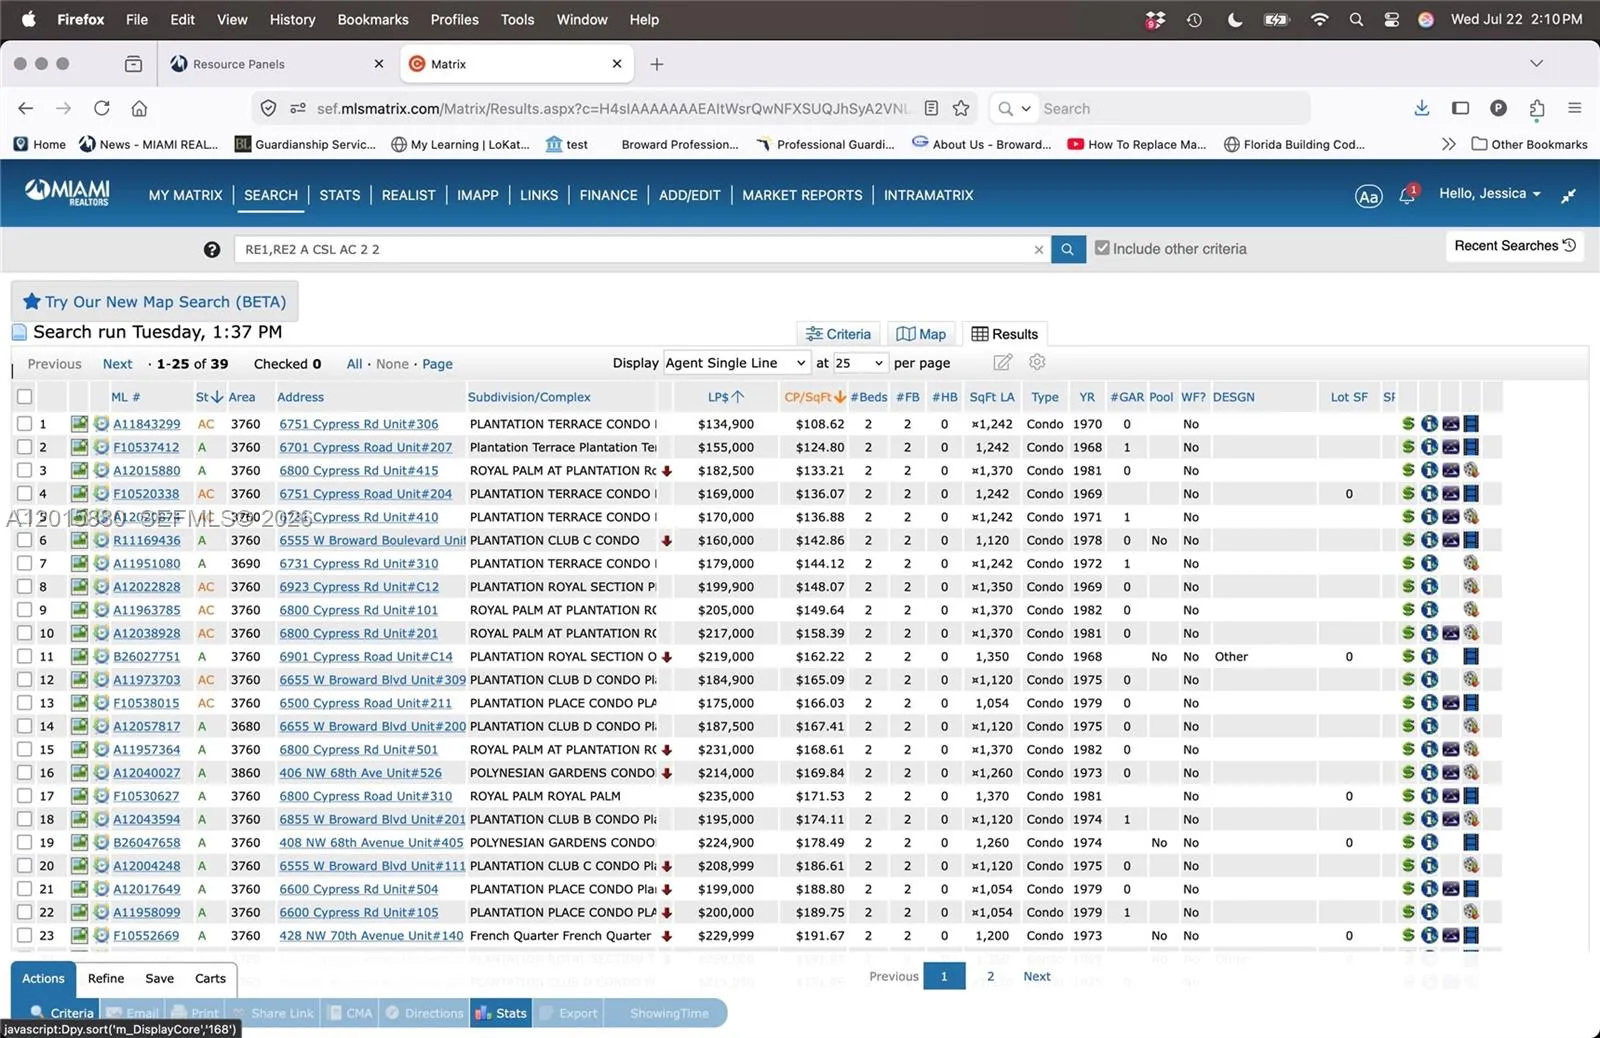The width and height of the screenshot is (1600, 1038).
Task: Open the notifications bell icon
Action: click(x=1407, y=195)
